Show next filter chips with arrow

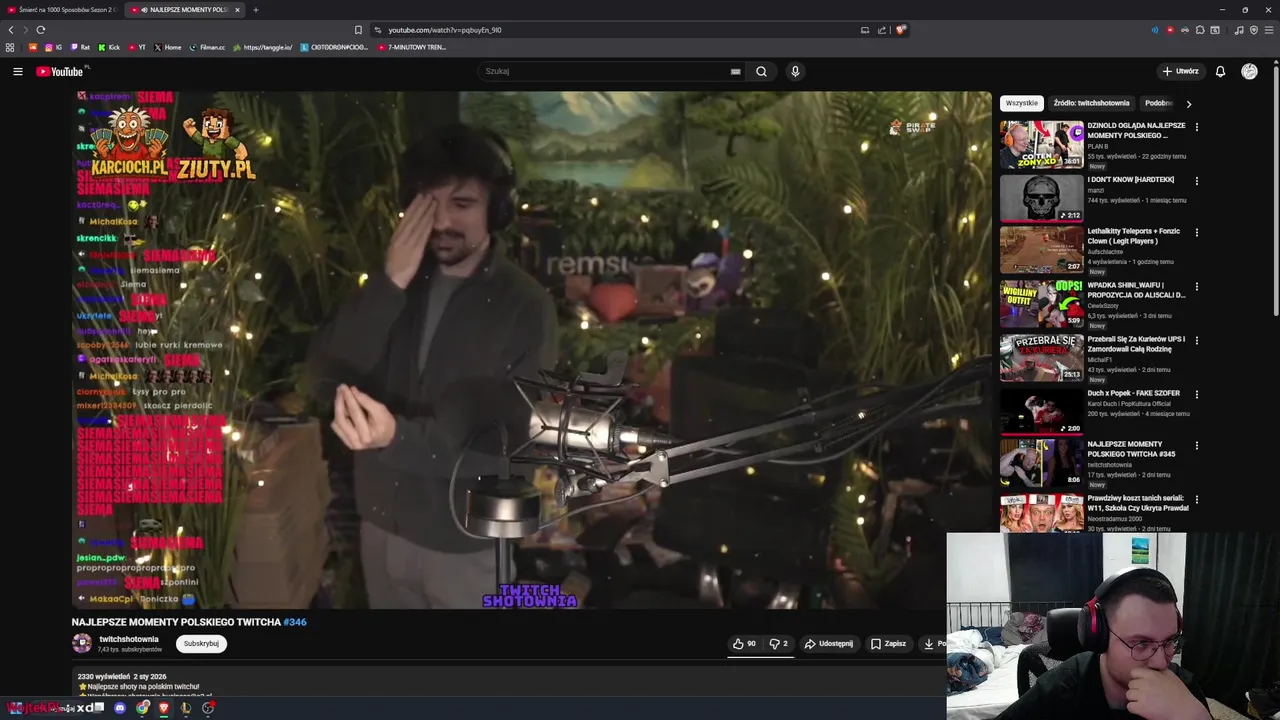point(1188,103)
